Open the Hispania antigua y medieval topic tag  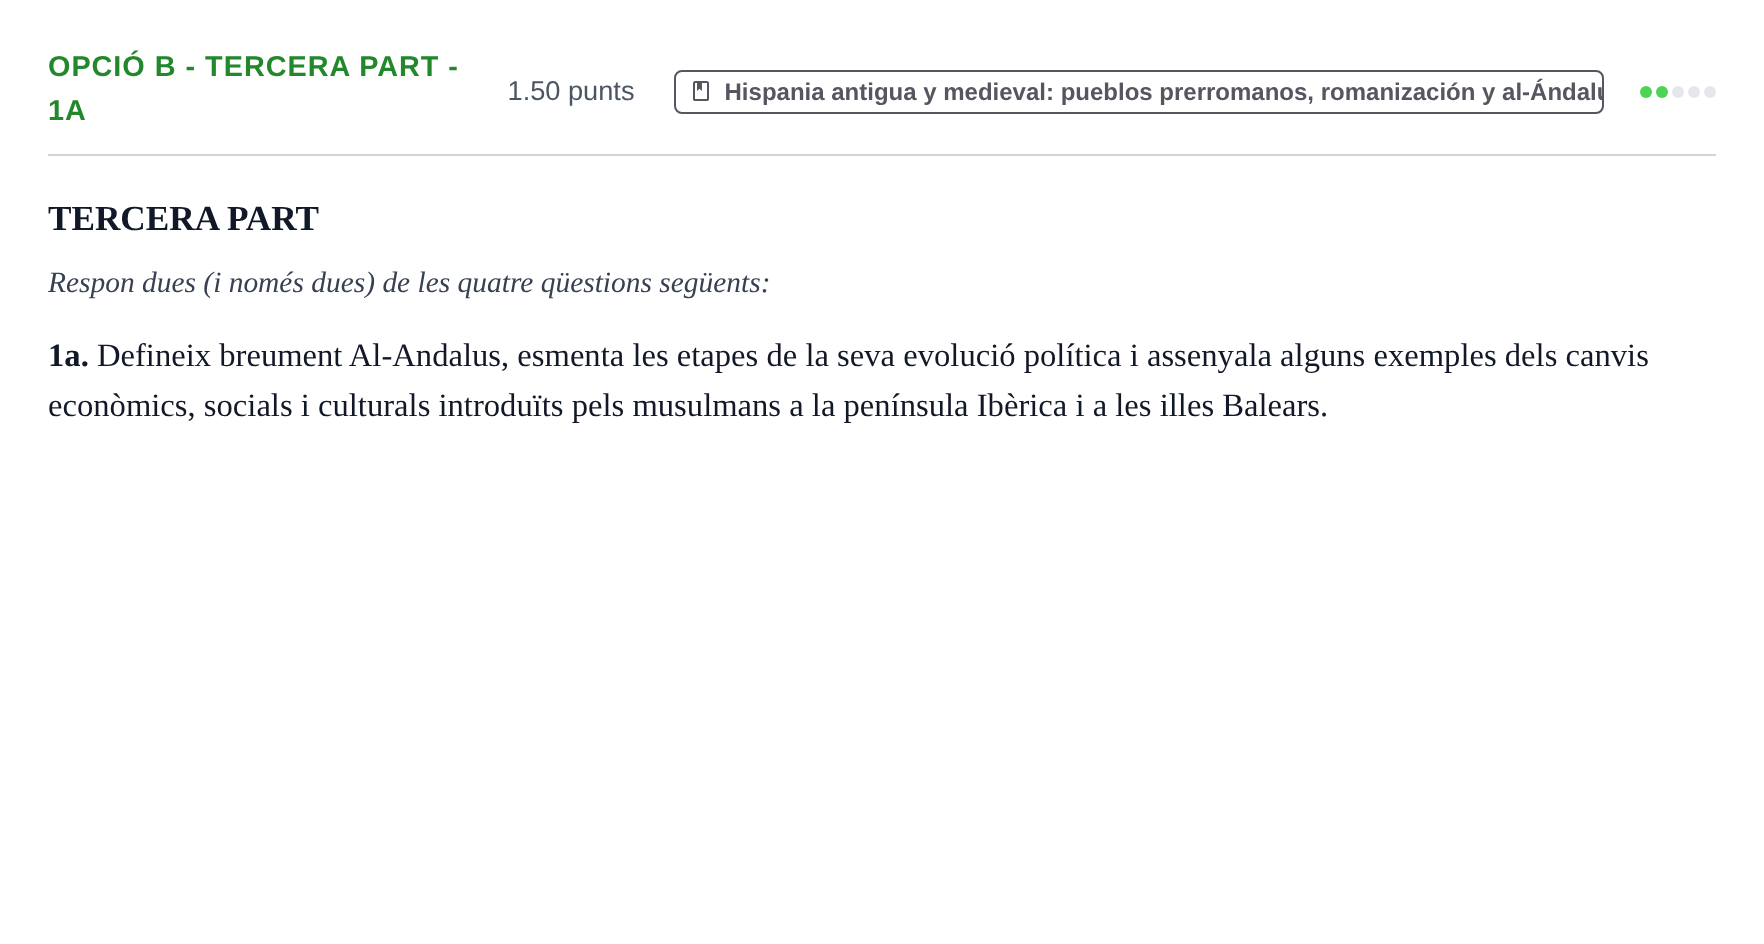[1139, 92]
